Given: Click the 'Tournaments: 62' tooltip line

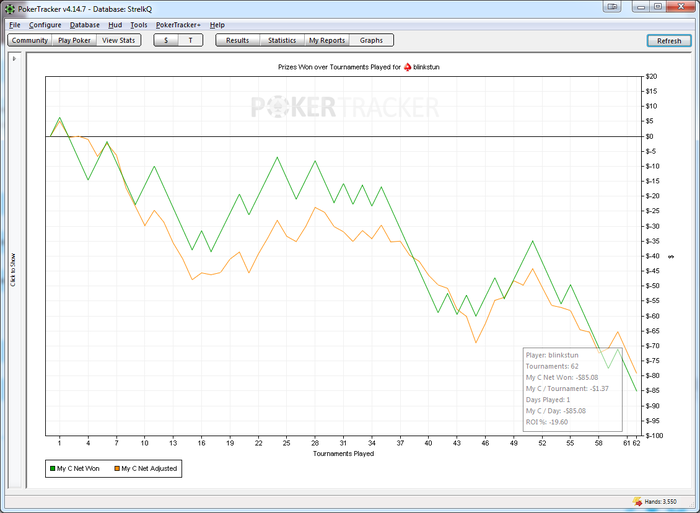Looking at the screenshot, I should 552,366.
